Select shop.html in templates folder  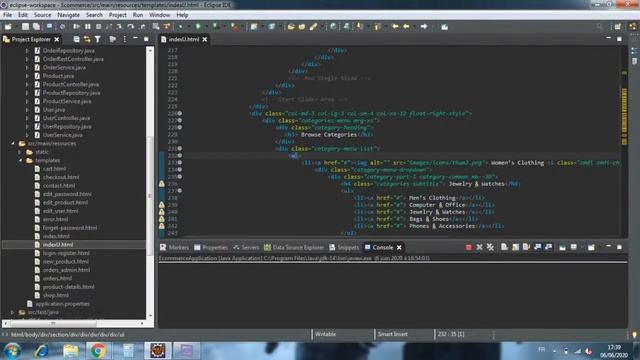point(56,295)
